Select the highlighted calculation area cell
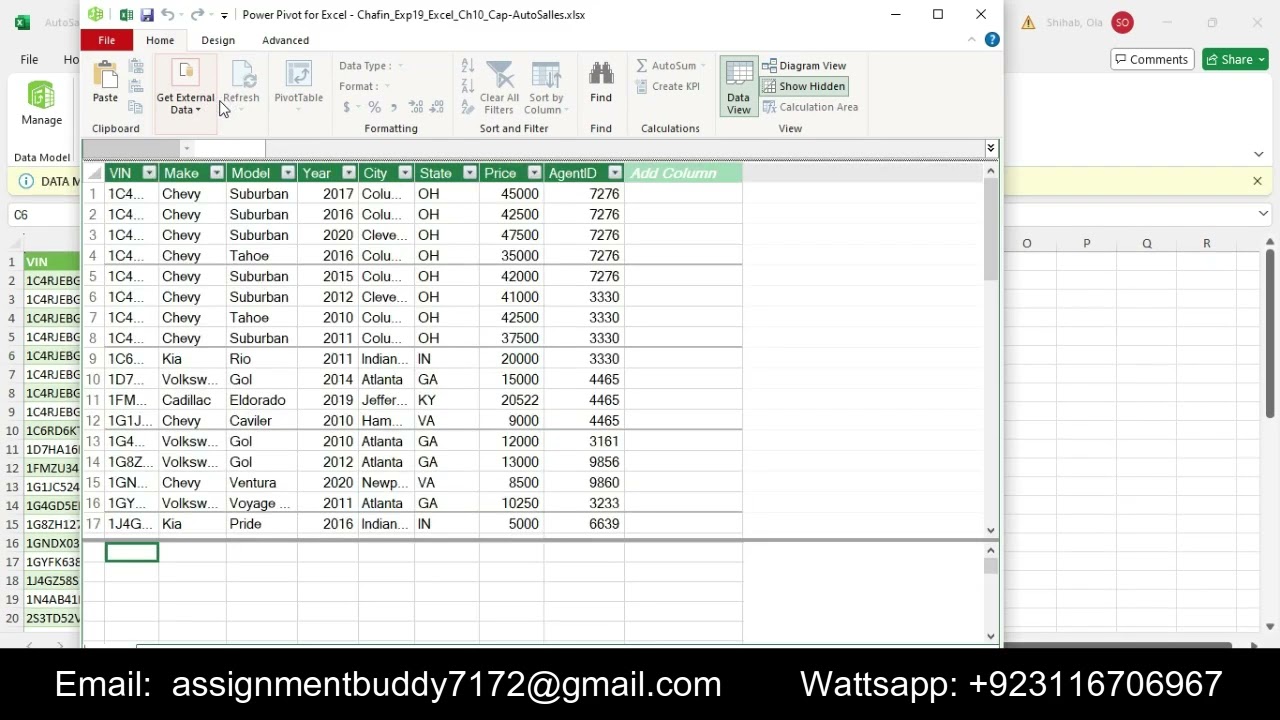Screen dimensions: 1280x720 132,552
